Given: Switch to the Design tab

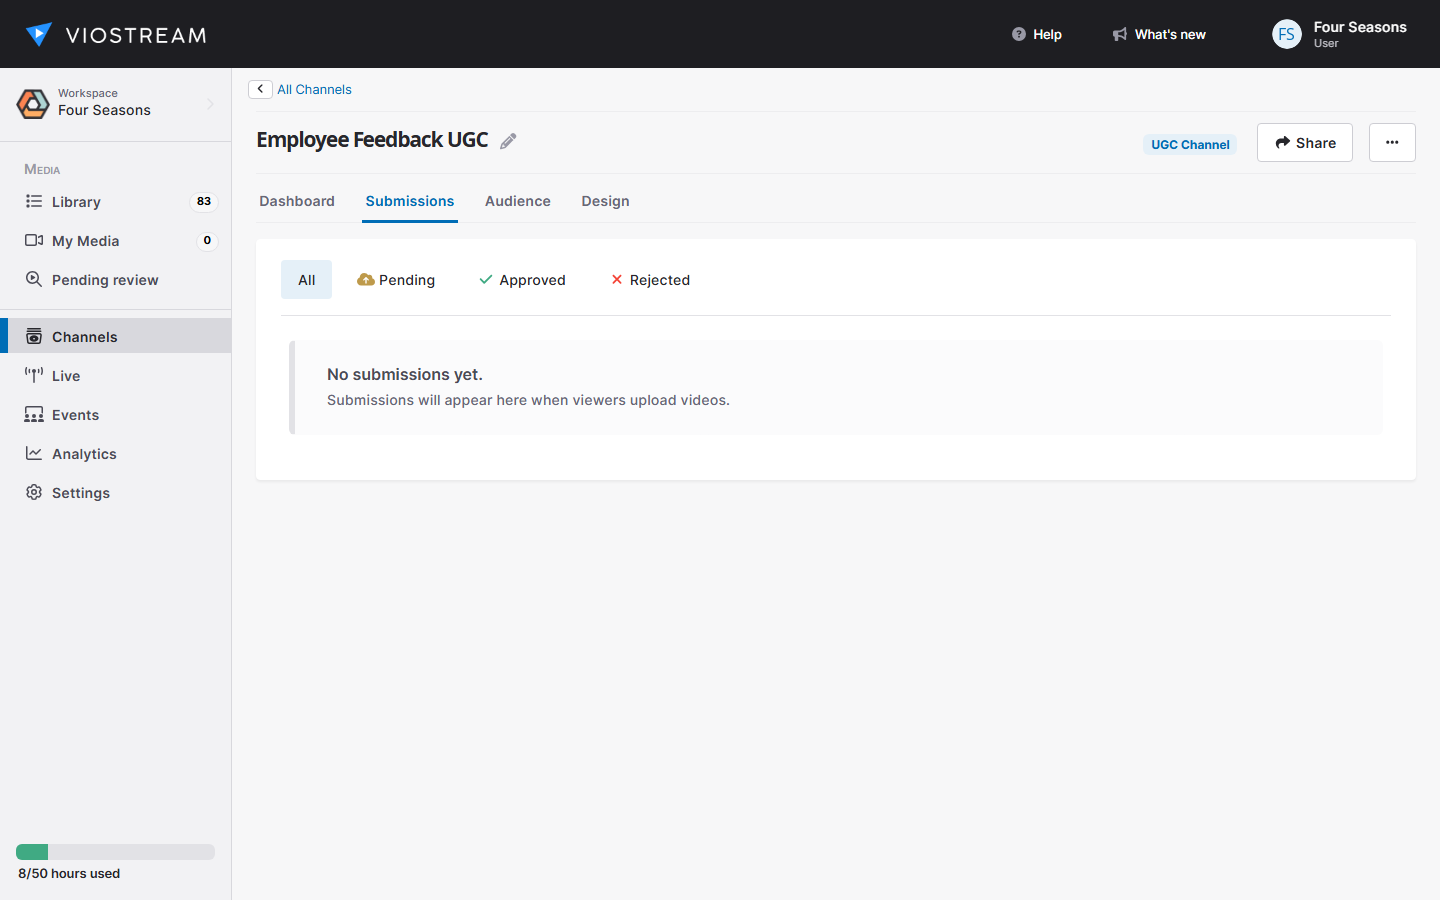Looking at the screenshot, I should pos(605,201).
